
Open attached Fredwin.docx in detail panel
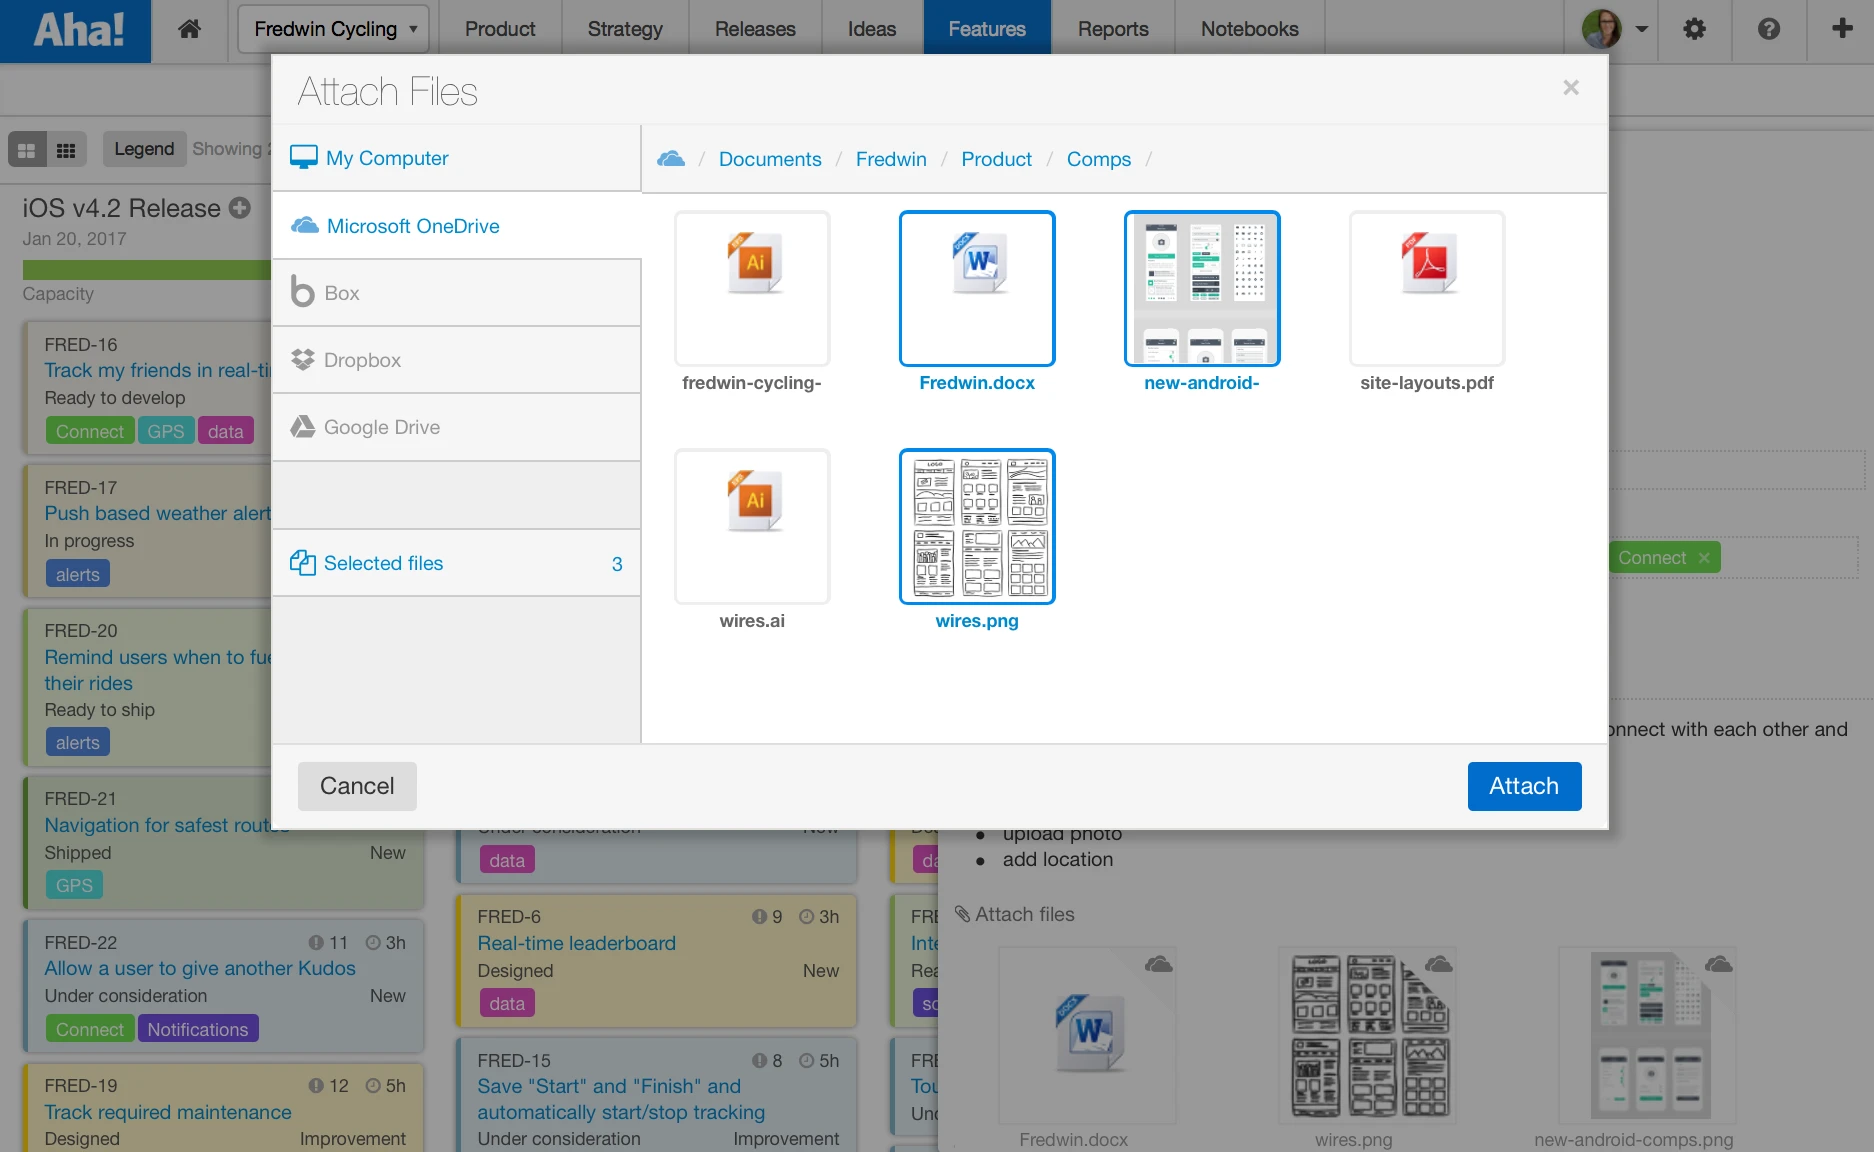(1088, 1036)
